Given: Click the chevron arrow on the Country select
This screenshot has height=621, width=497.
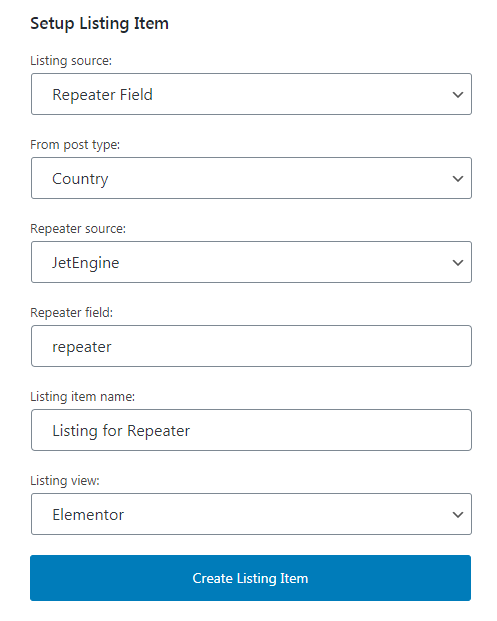Looking at the screenshot, I should tap(458, 179).
